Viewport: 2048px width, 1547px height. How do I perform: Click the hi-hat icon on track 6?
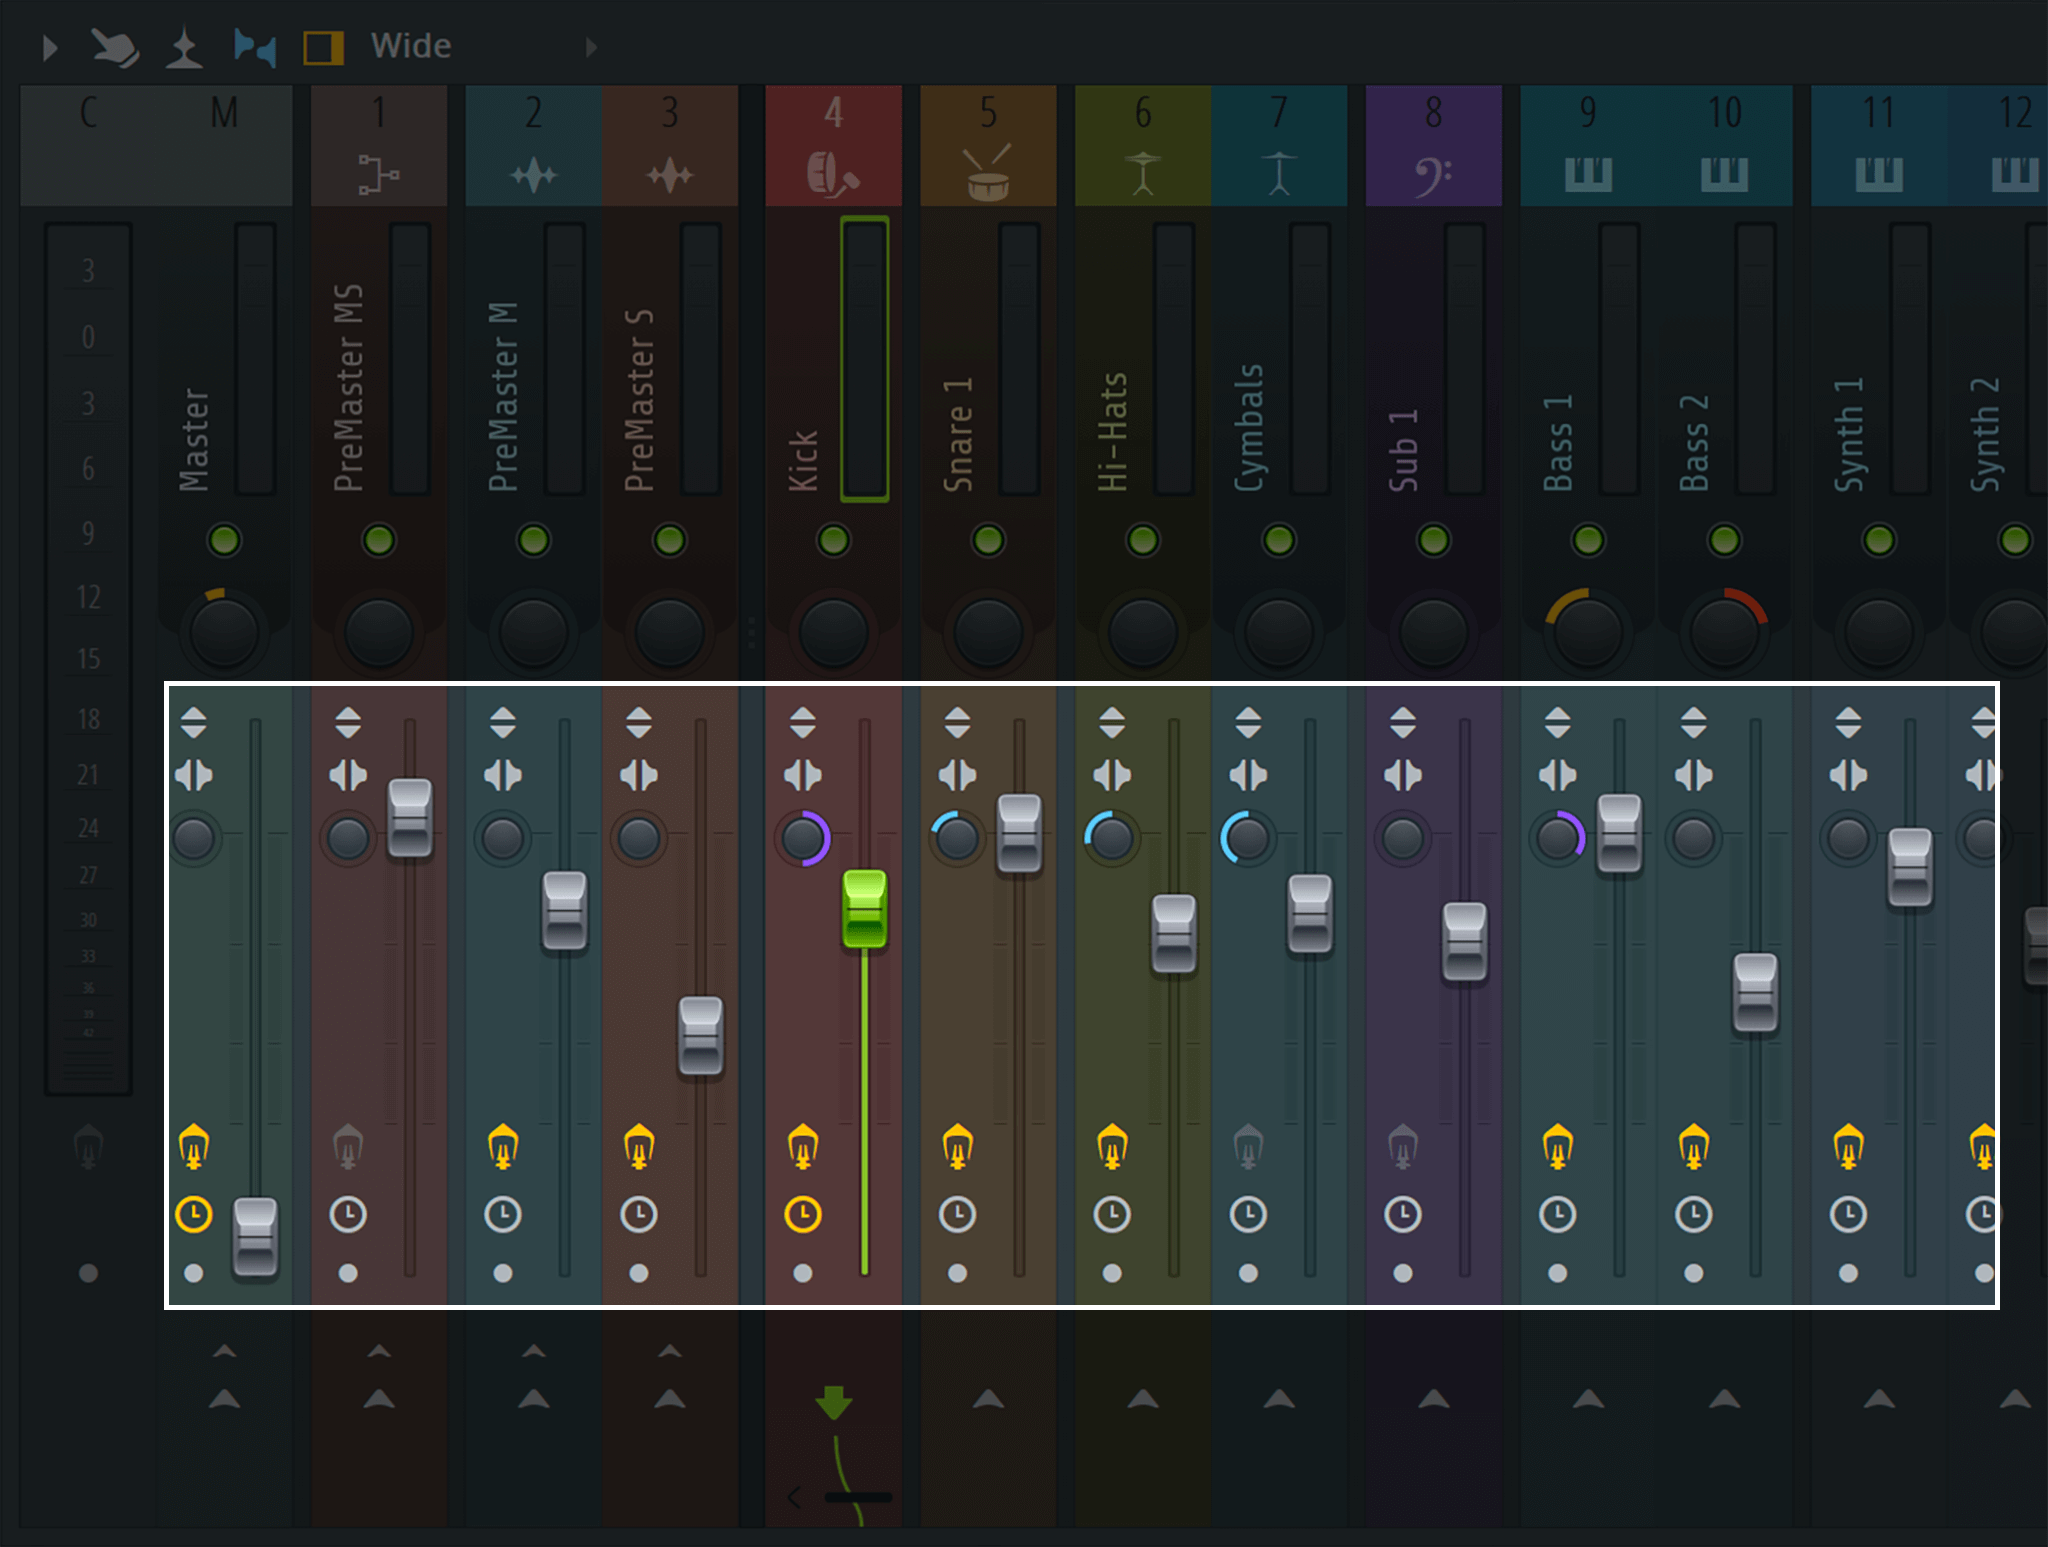[1143, 174]
